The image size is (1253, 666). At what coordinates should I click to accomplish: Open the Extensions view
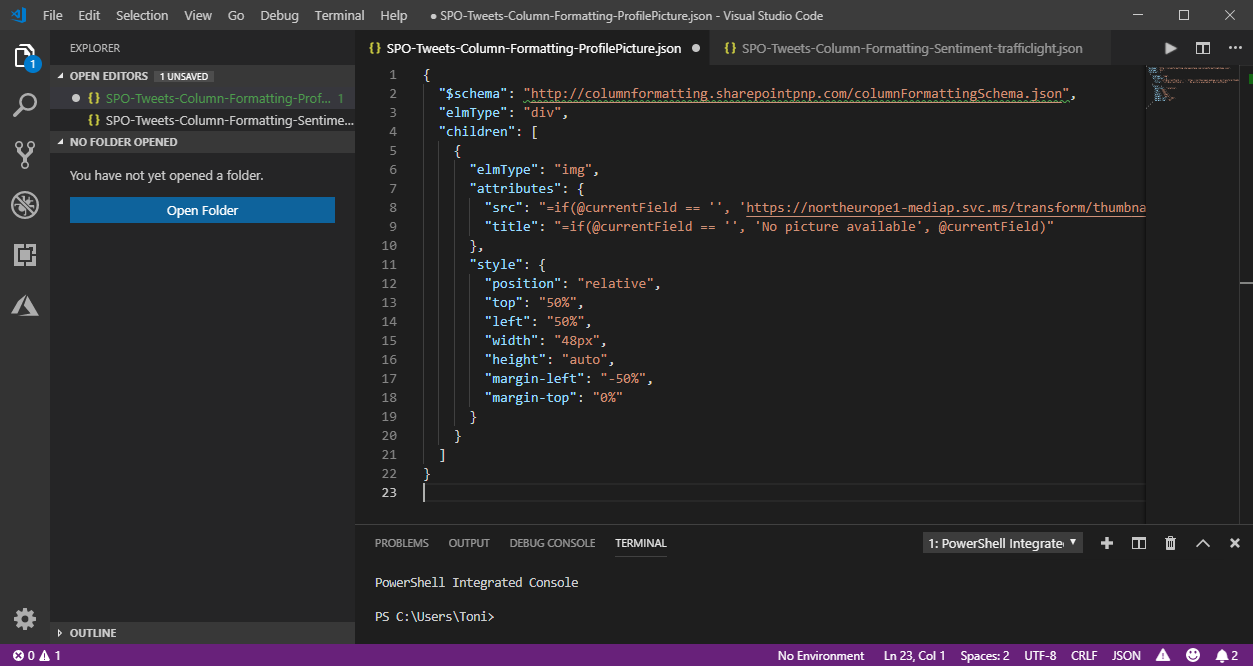pos(25,255)
